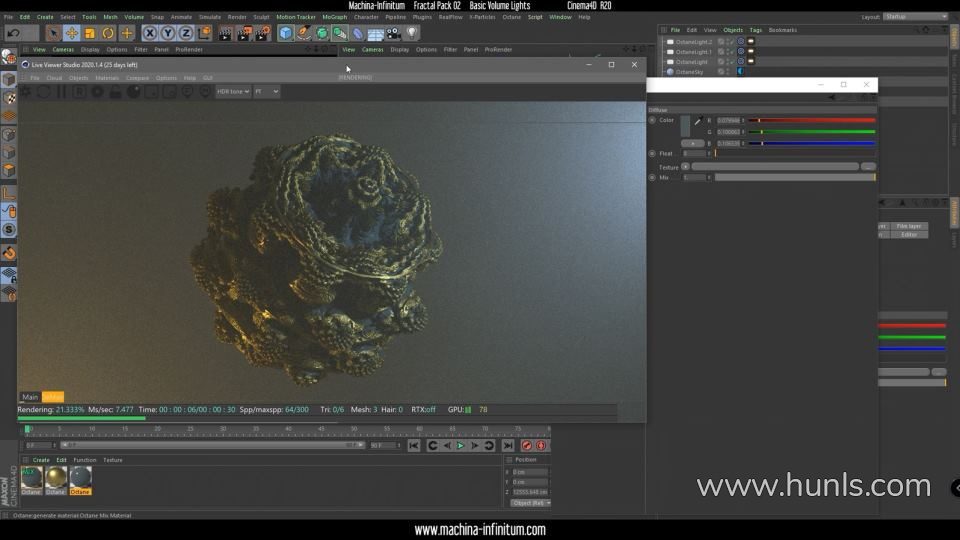The height and width of the screenshot is (540, 960).
Task: Pick color with the eyedropper icon
Action: [x=697, y=120]
